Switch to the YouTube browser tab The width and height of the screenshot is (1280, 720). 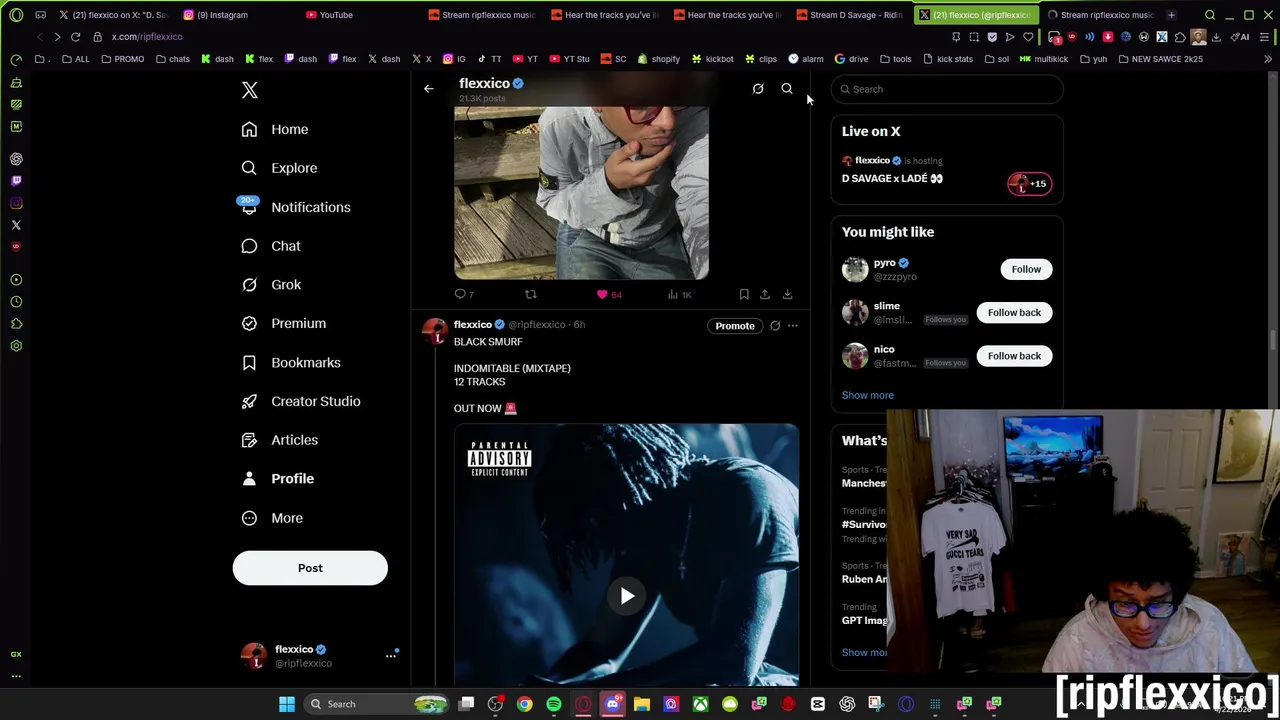pyautogui.click(x=335, y=15)
